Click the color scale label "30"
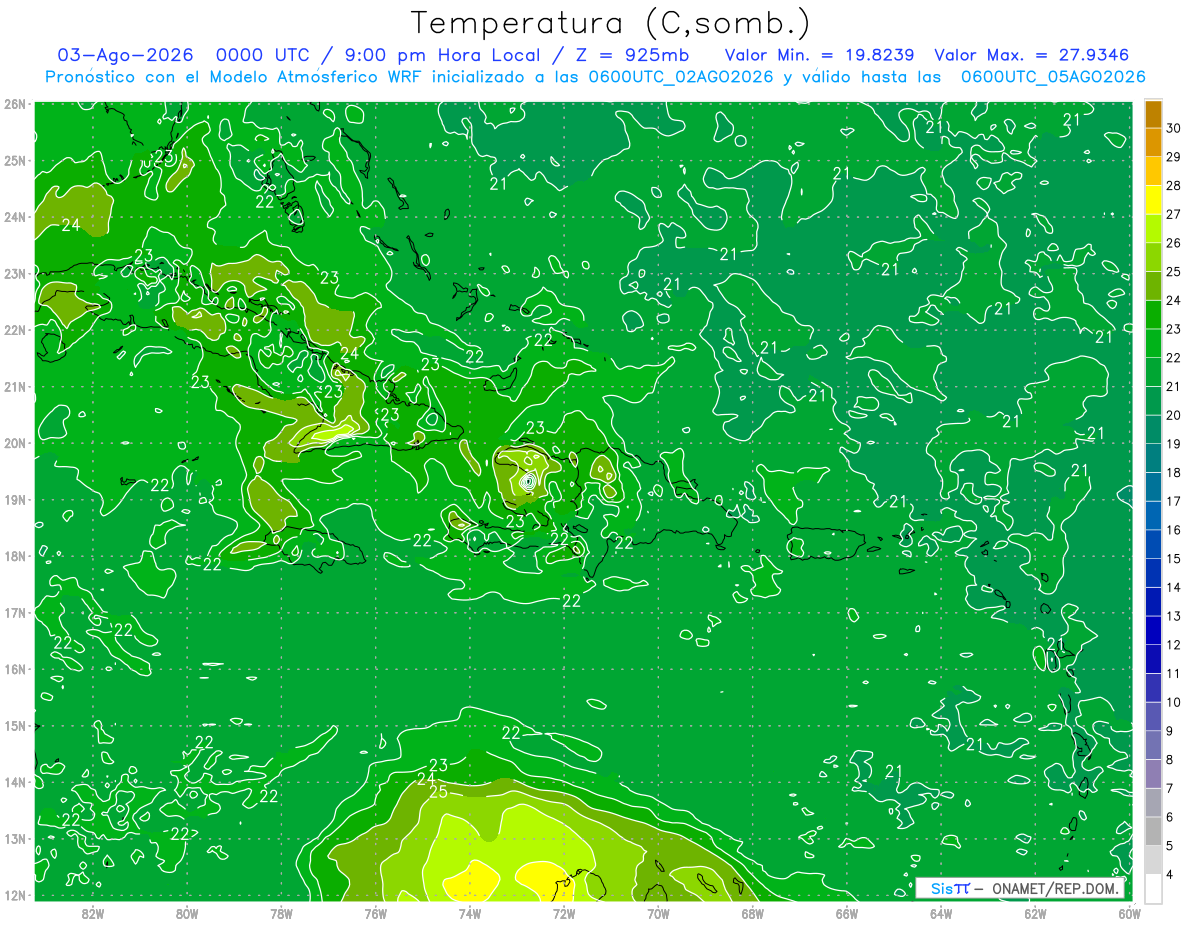The image size is (1200, 927). click(1174, 128)
